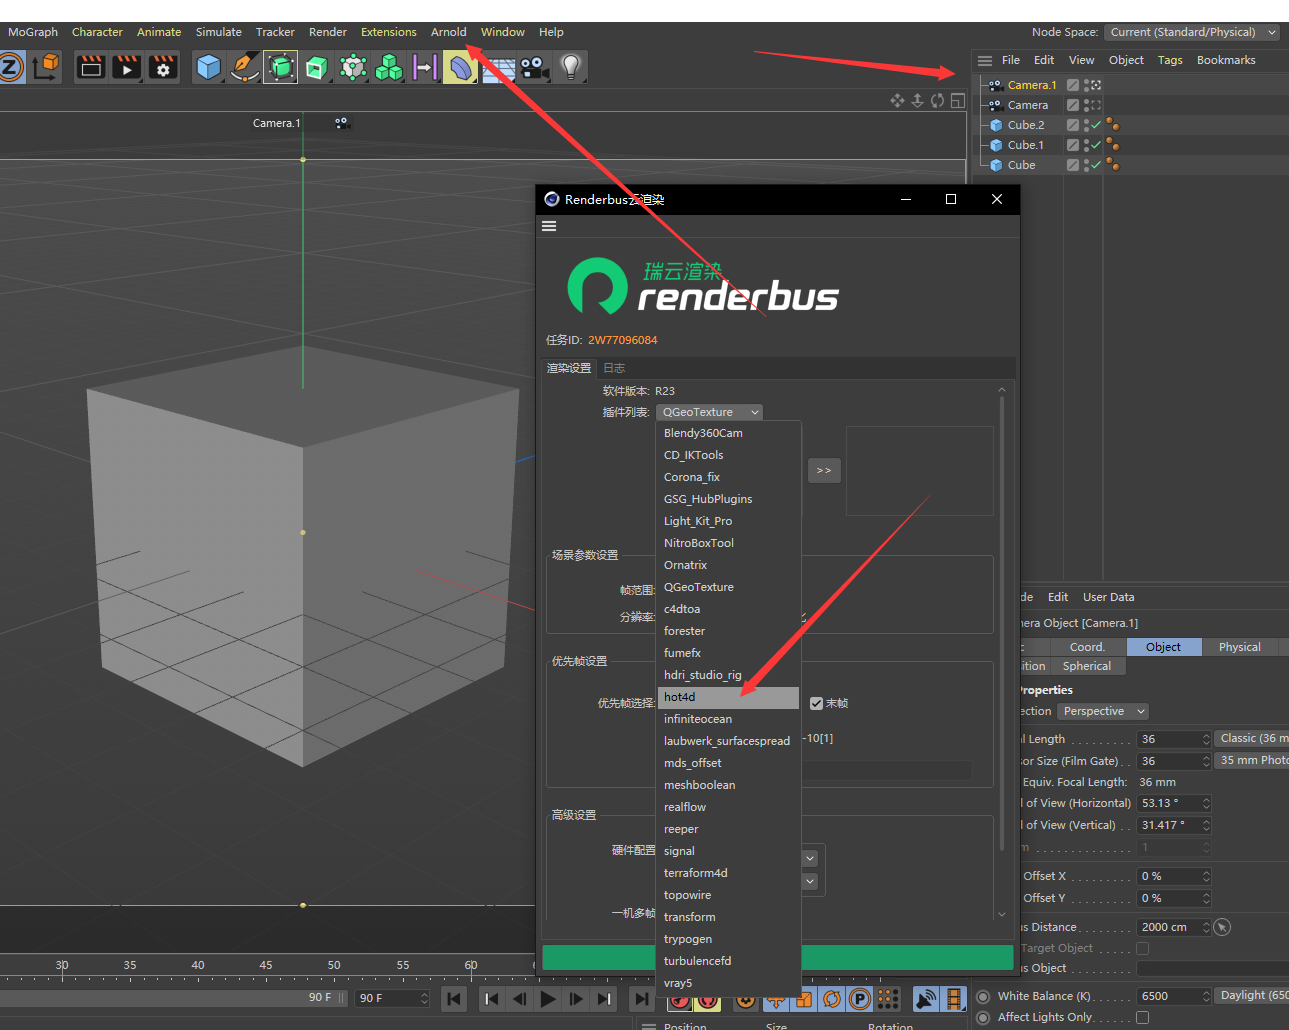Image resolution: width=1289 pixels, height=1030 pixels.
Task: Select the Bend deformer icon
Action: pos(460,67)
